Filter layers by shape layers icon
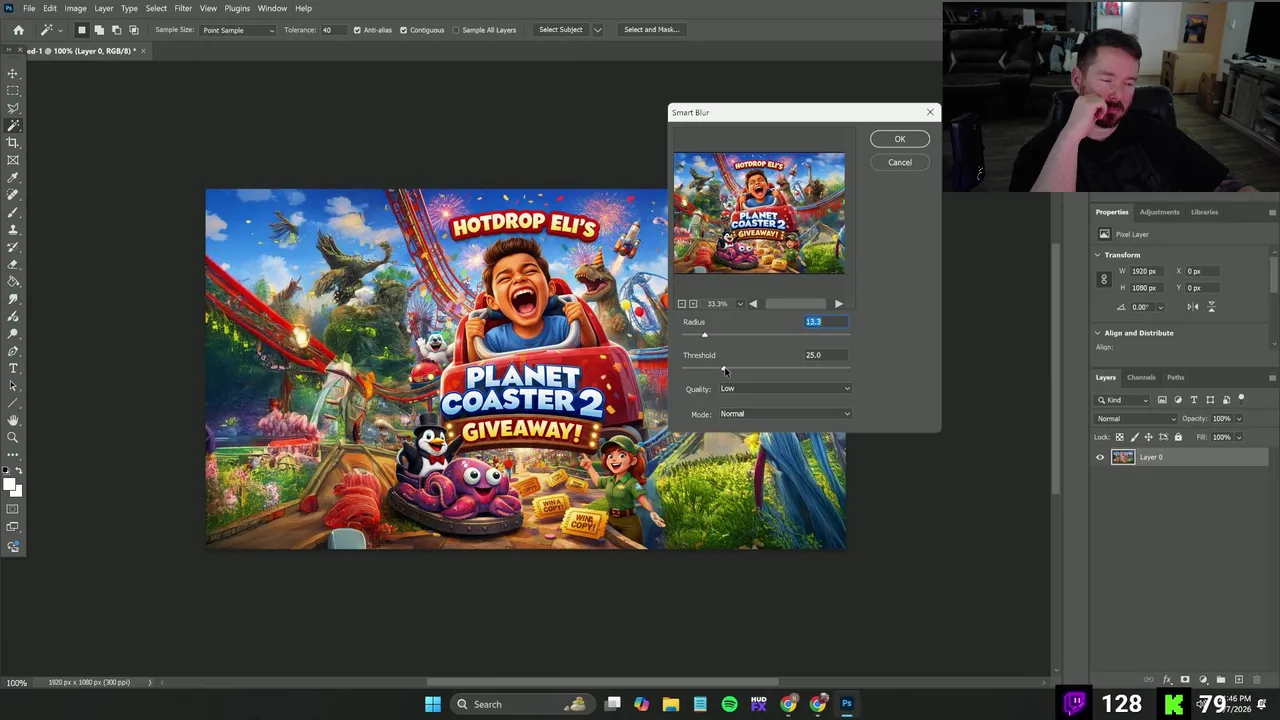 tap(1210, 400)
